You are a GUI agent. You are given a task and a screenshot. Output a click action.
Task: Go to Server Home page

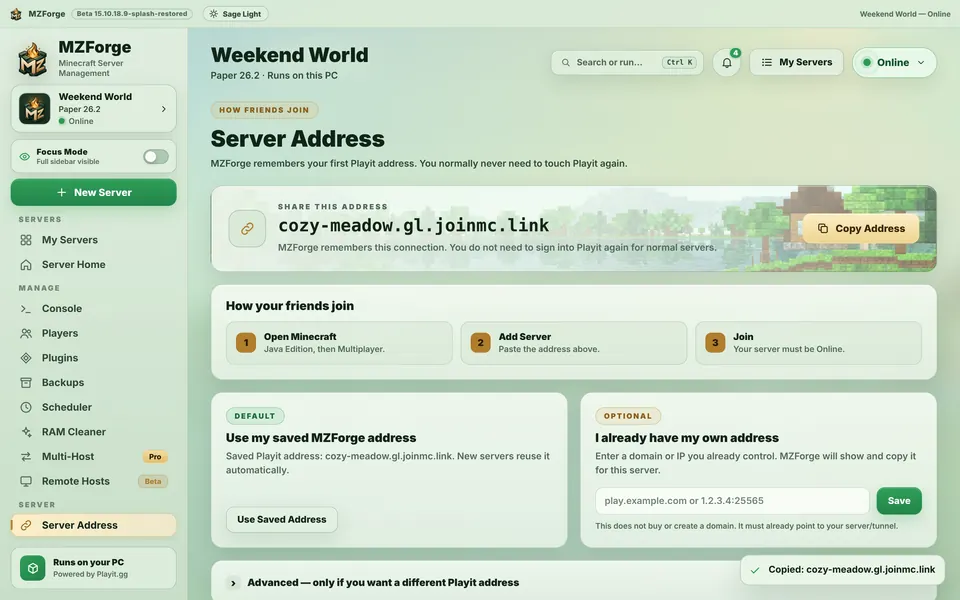coord(93,264)
